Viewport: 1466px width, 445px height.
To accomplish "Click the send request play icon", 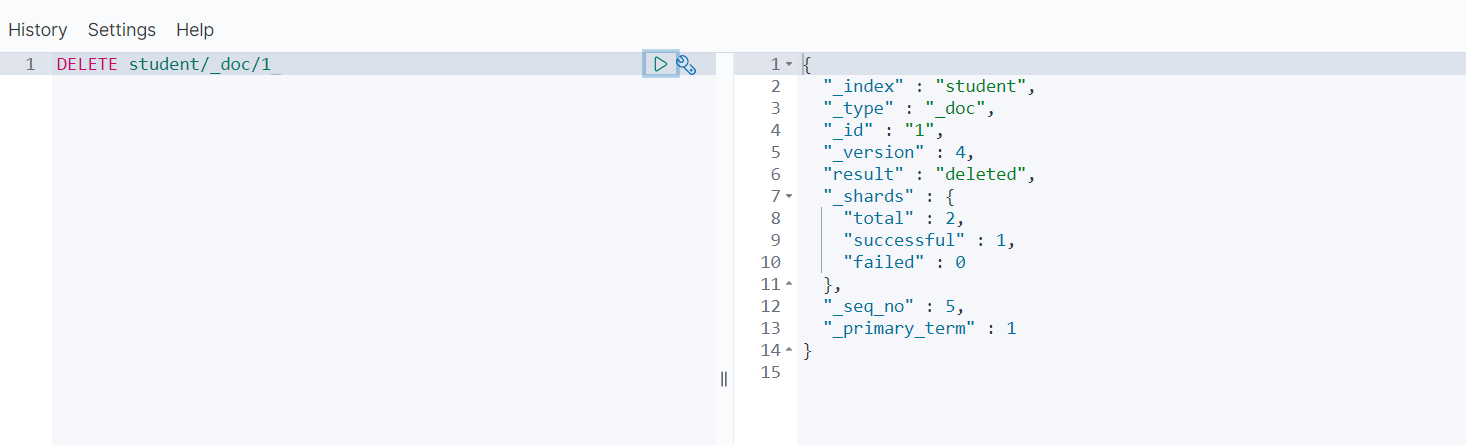I will tap(660, 64).
